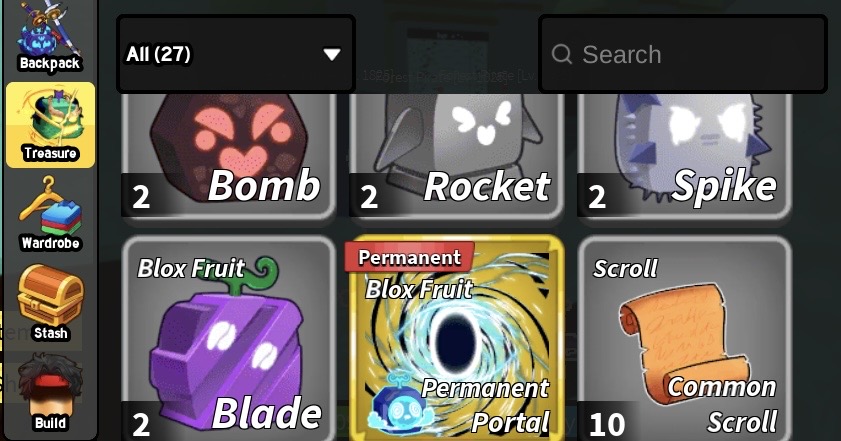Open the Build avatar icon
The height and width of the screenshot is (441, 841).
click(50, 393)
